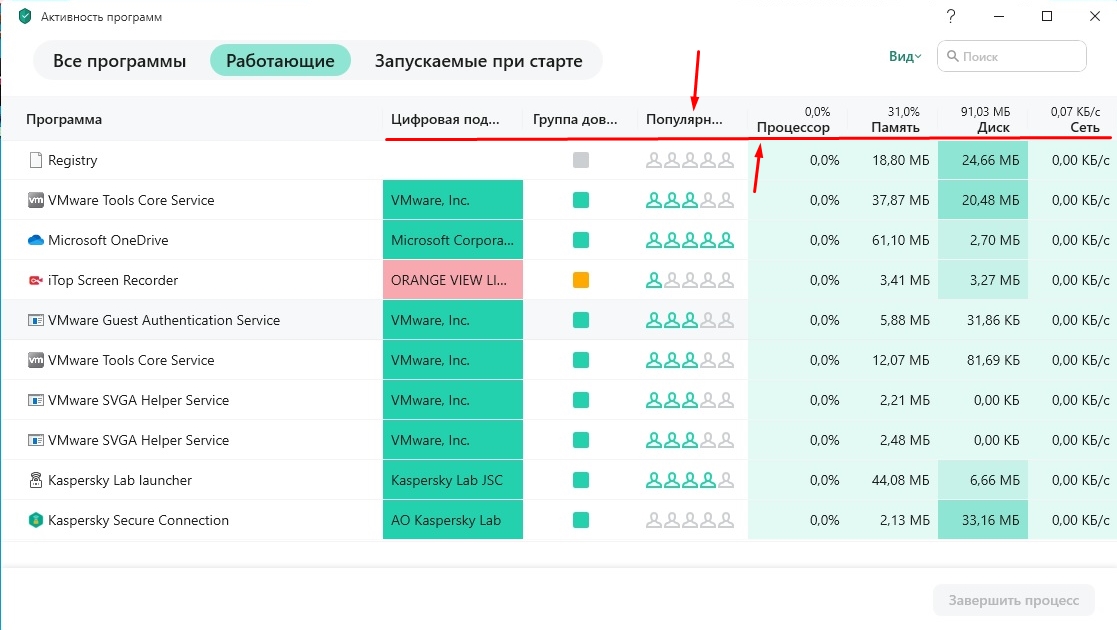Click the five-user popularity rating of Microsoft OneDrive
Image resolution: width=1117 pixels, height=630 pixels.
click(x=690, y=240)
